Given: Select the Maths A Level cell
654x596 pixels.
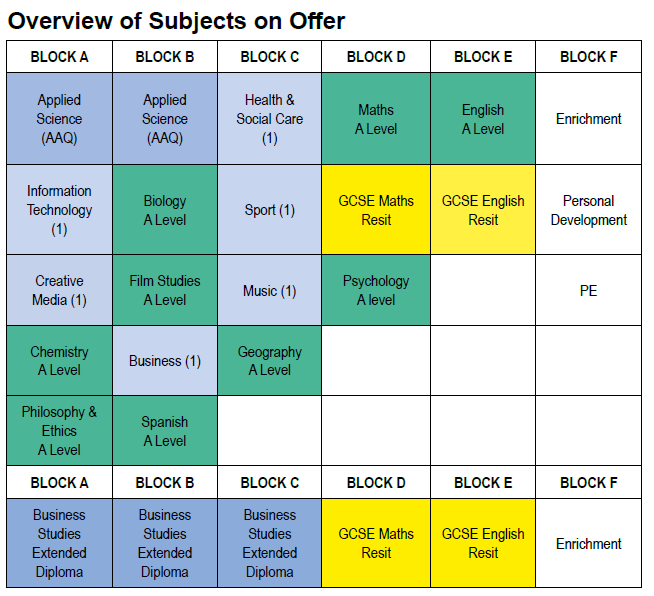Looking at the screenshot, I should click(x=376, y=119).
